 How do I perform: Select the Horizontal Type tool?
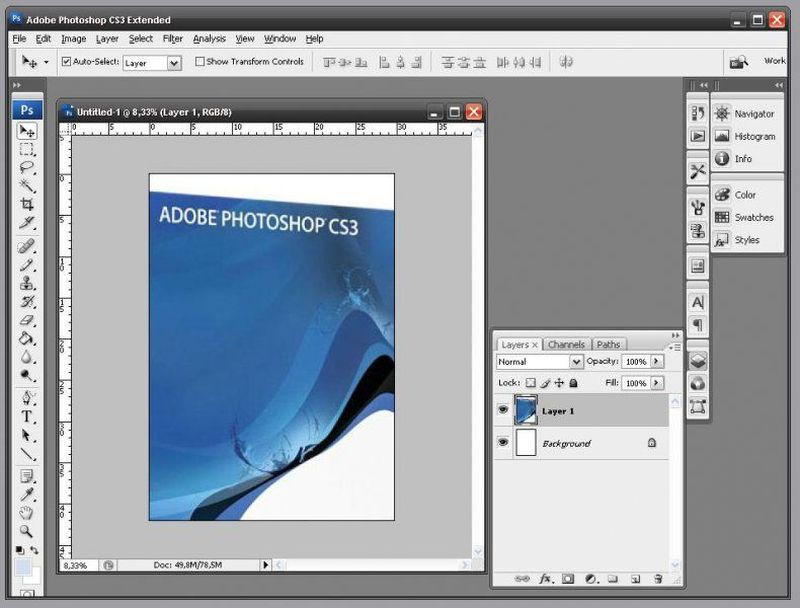point(27,416)
